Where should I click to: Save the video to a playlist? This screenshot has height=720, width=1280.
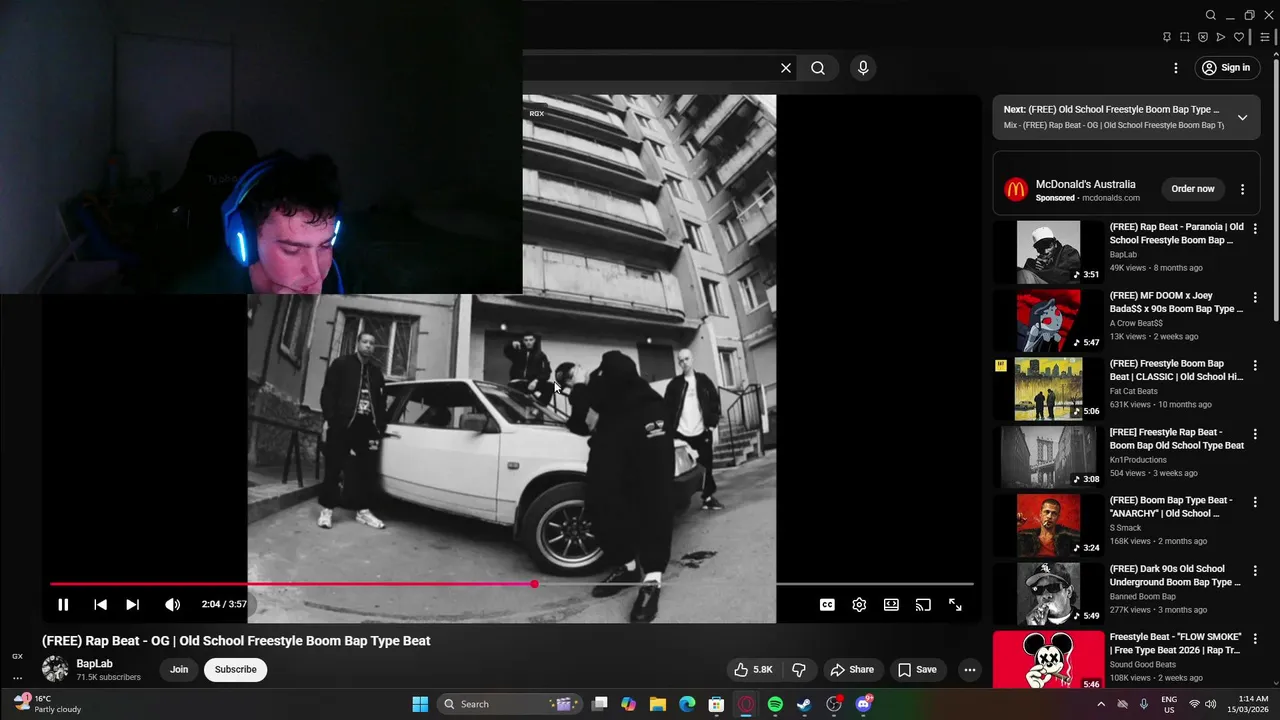(x=917, y=670)
